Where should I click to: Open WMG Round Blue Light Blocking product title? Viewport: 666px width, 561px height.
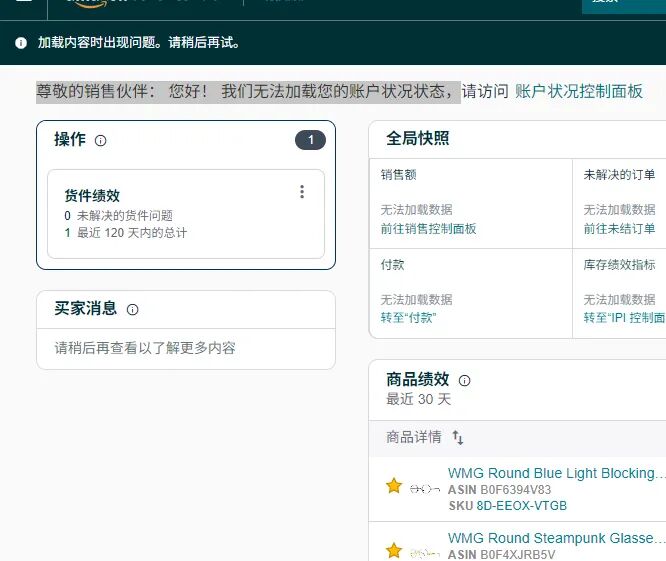tap(556, 473)
